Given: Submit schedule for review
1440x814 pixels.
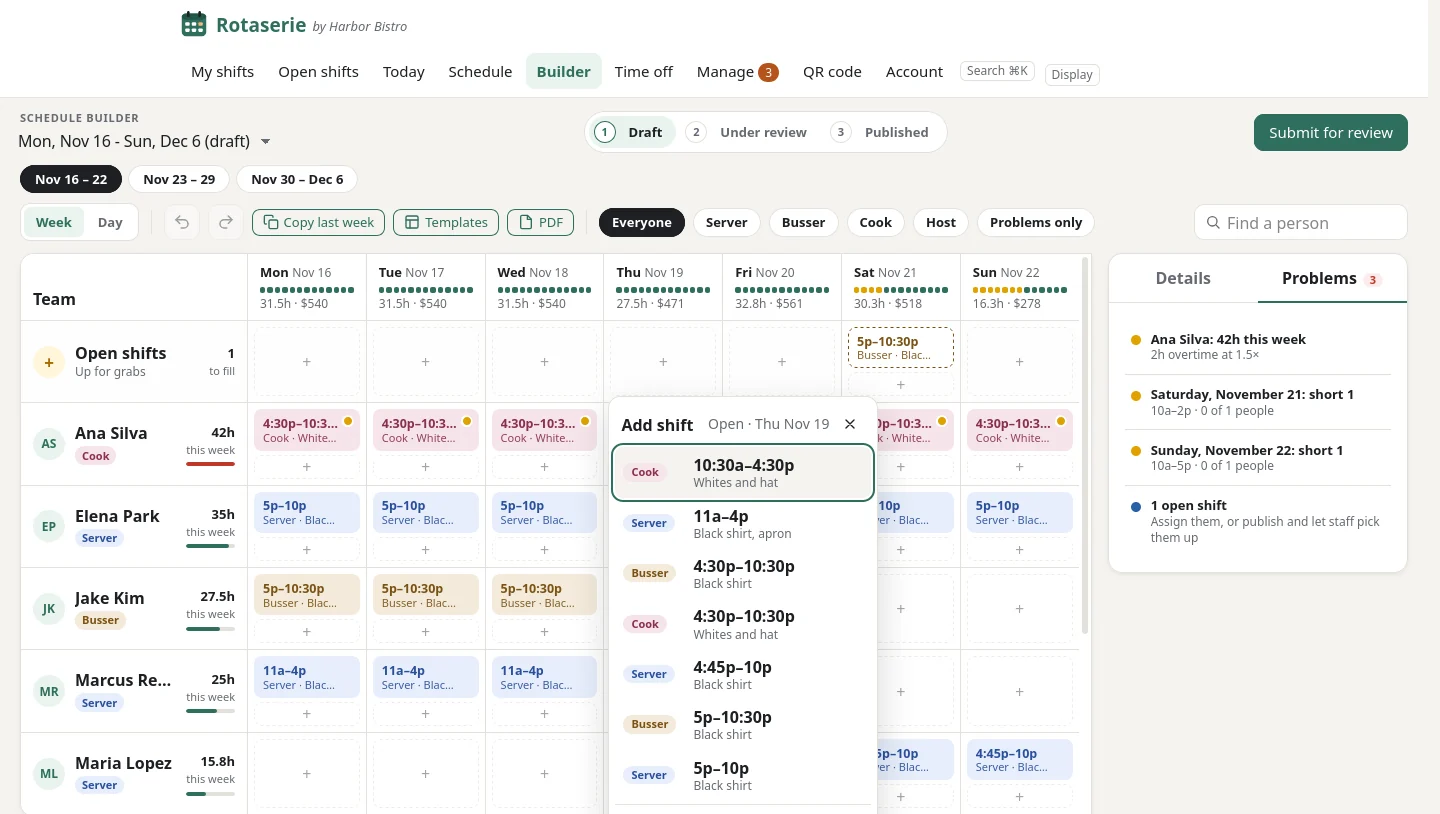Looking at the screenshot, I should (x=1331, y=132).
